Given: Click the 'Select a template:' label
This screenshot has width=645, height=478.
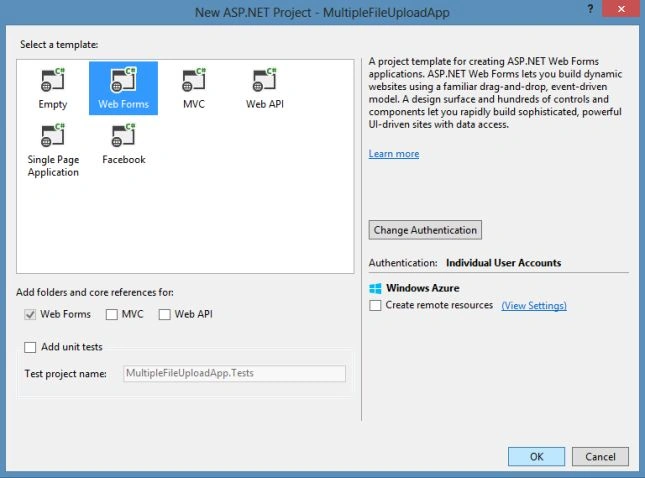Looking at the screenshot, I should [x=59, y=44].
